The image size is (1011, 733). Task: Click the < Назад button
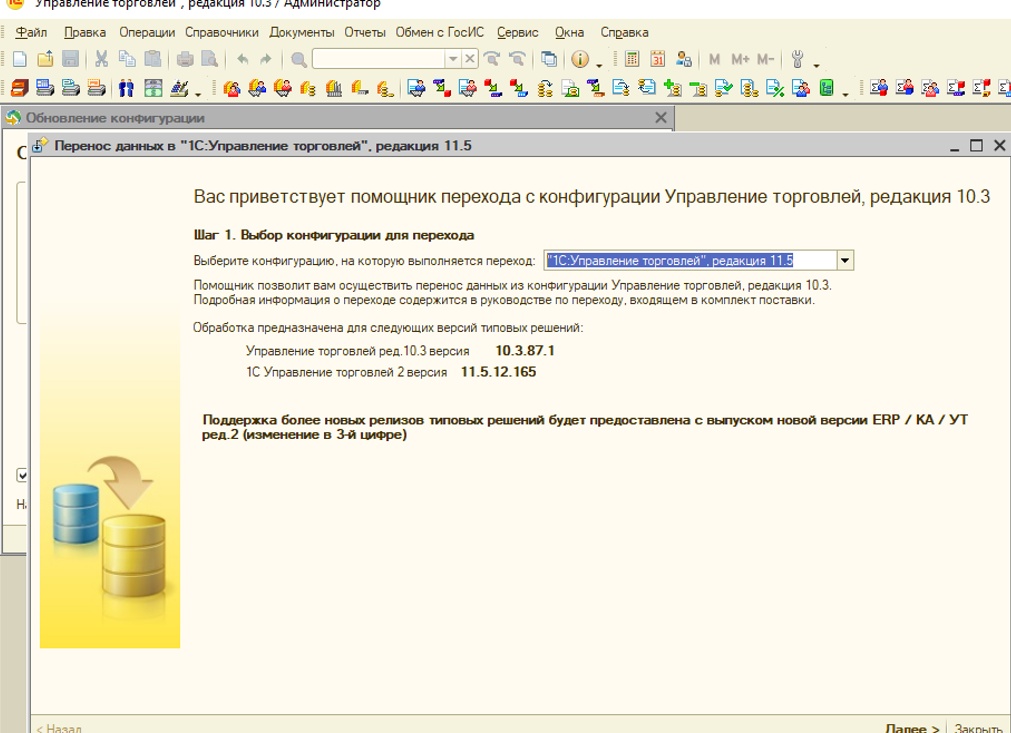coord(59,728)
